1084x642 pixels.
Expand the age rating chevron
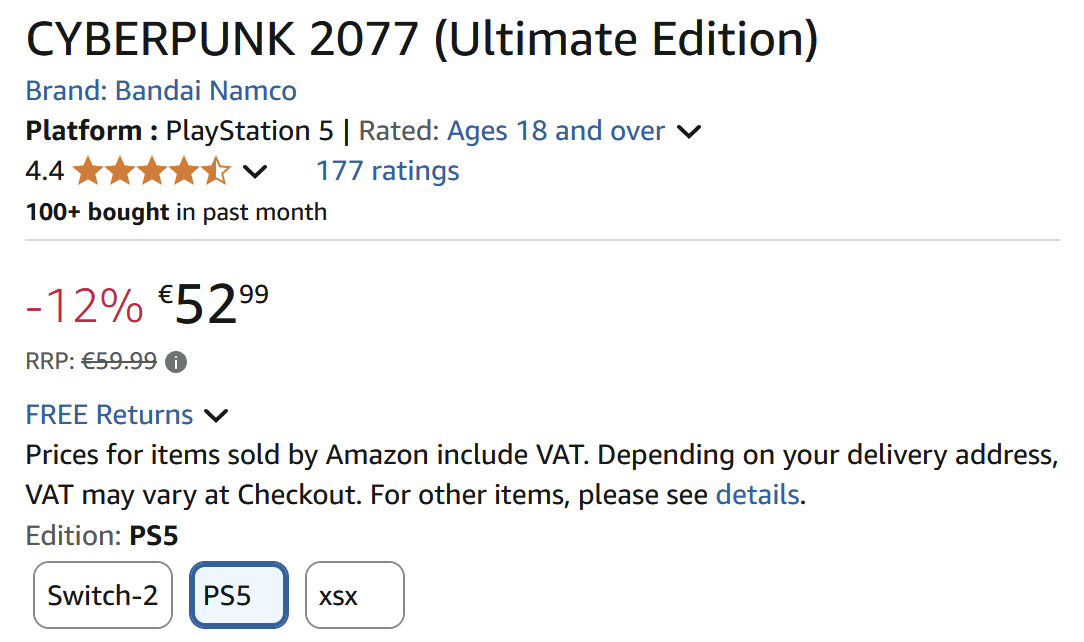coord(689,131)
